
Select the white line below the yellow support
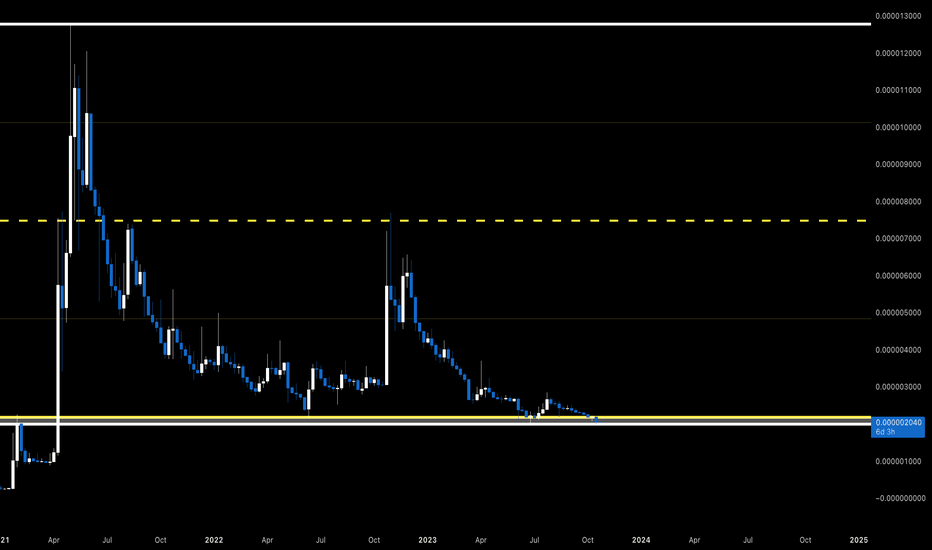click(x=435, y=423)
